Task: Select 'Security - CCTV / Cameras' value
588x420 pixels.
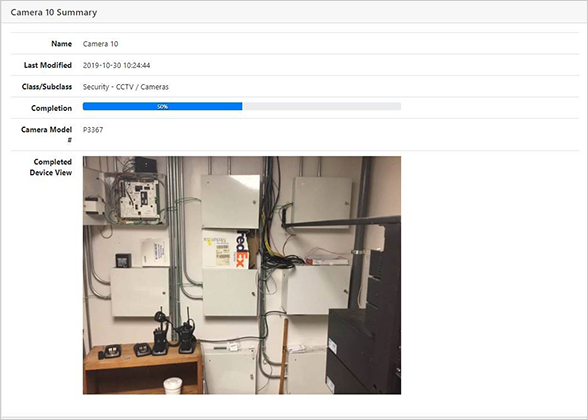Action: coord(126,87)
